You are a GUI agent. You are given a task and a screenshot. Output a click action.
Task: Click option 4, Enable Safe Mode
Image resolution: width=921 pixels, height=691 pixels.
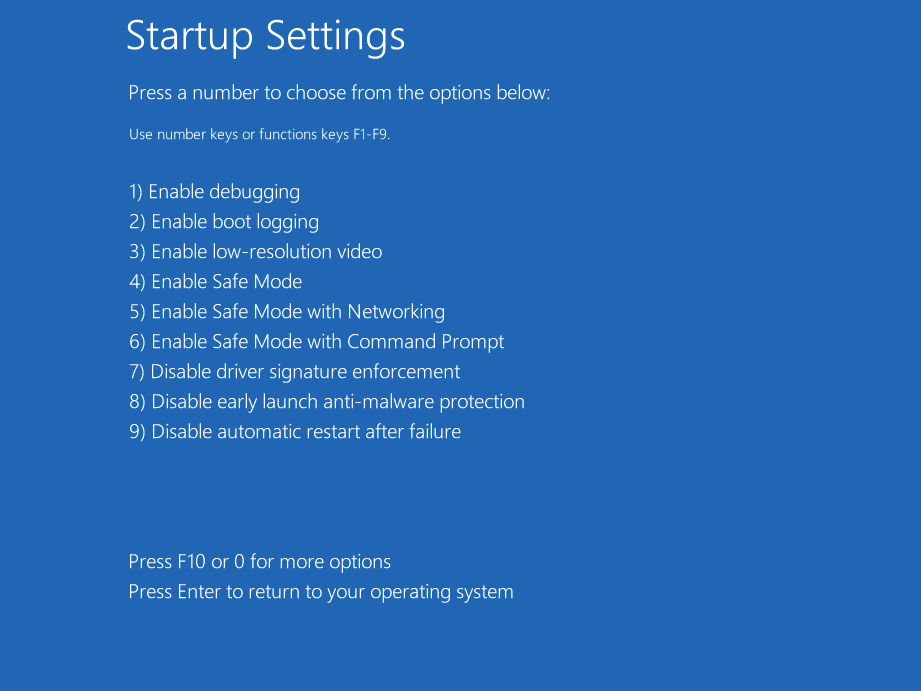pyautogui.click(x=215, y=282)
